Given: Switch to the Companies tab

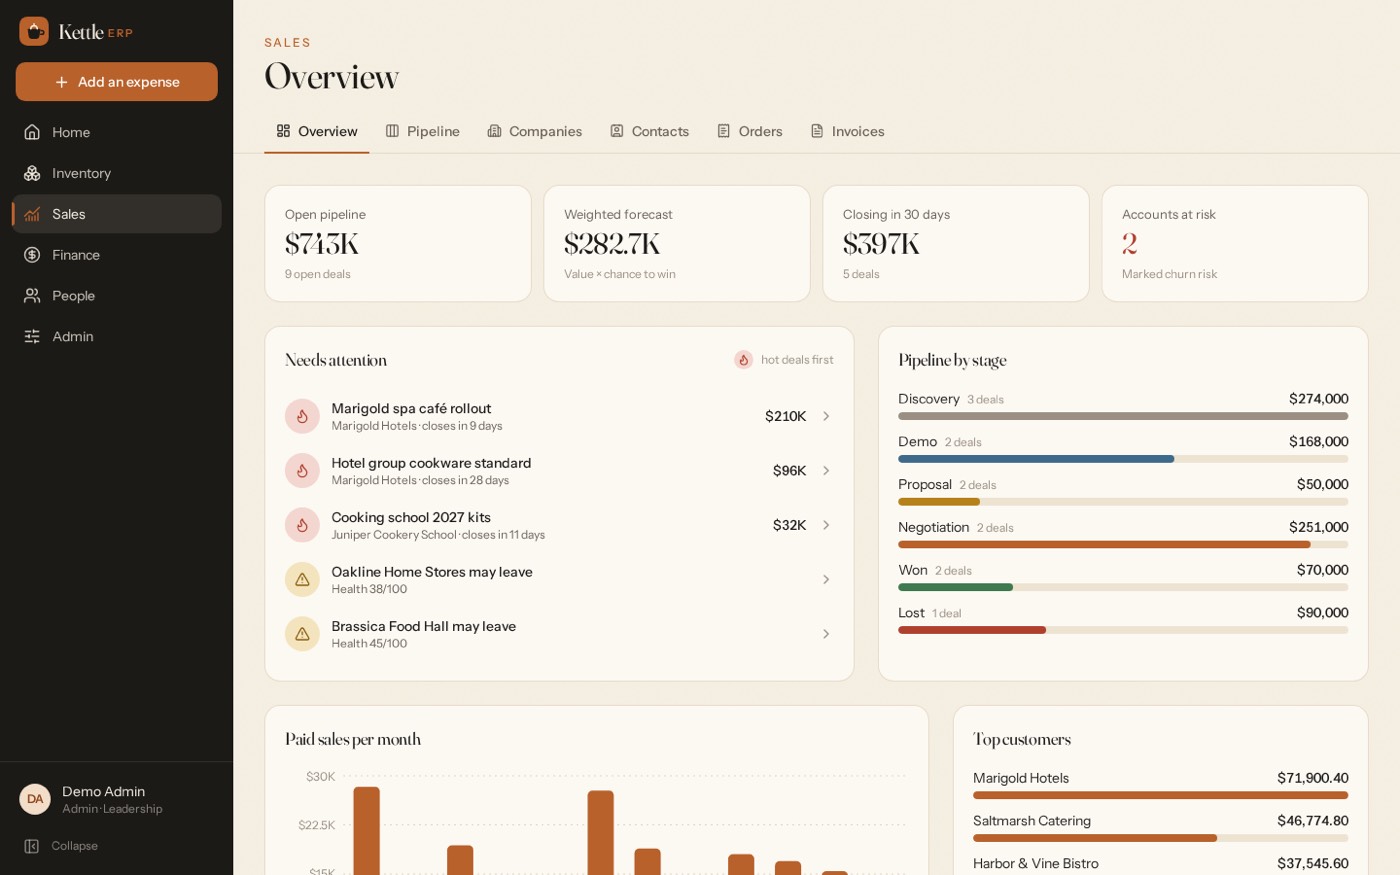Looking at the screenshot, I should [534, 131].
